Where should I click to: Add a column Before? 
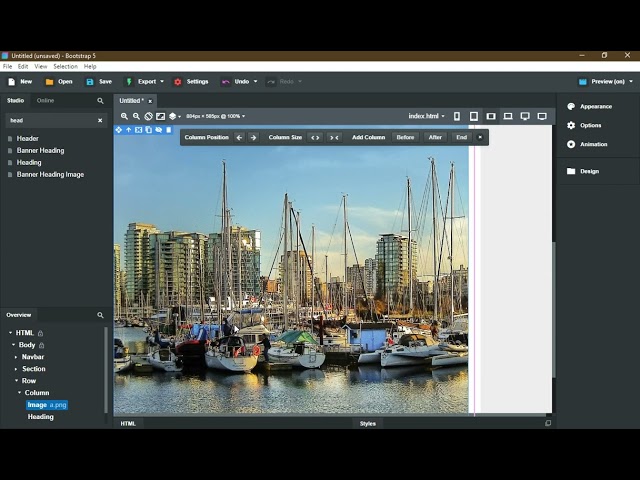pos(405,138)
